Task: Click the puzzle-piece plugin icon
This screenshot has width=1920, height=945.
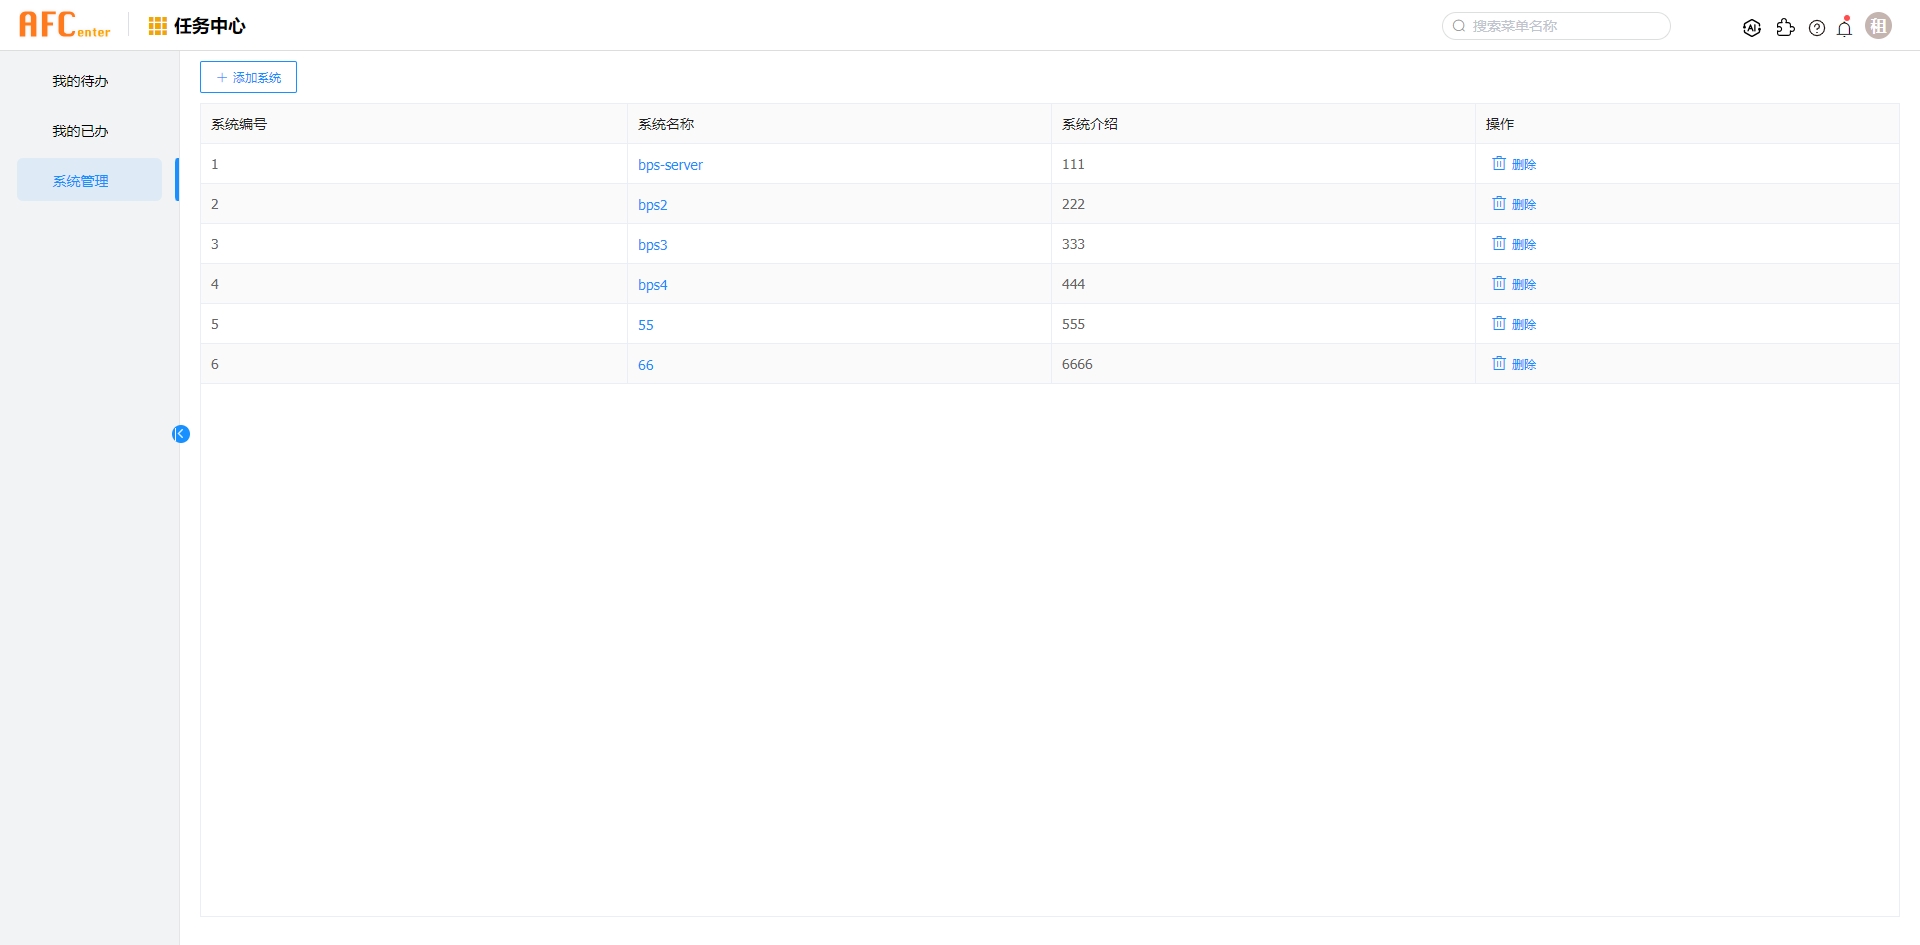Action: (1785, 28)
